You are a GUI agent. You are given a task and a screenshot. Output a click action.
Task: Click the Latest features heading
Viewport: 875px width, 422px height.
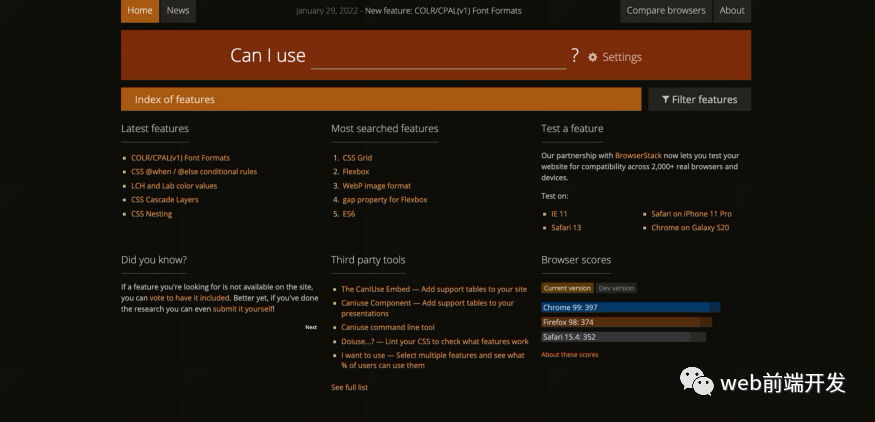tap(155, 128)
